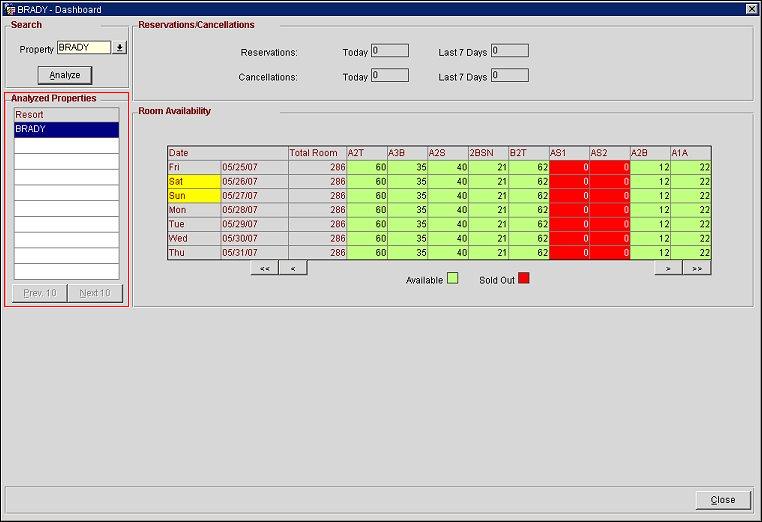Click Reservations Today value field

pos(389,51)
